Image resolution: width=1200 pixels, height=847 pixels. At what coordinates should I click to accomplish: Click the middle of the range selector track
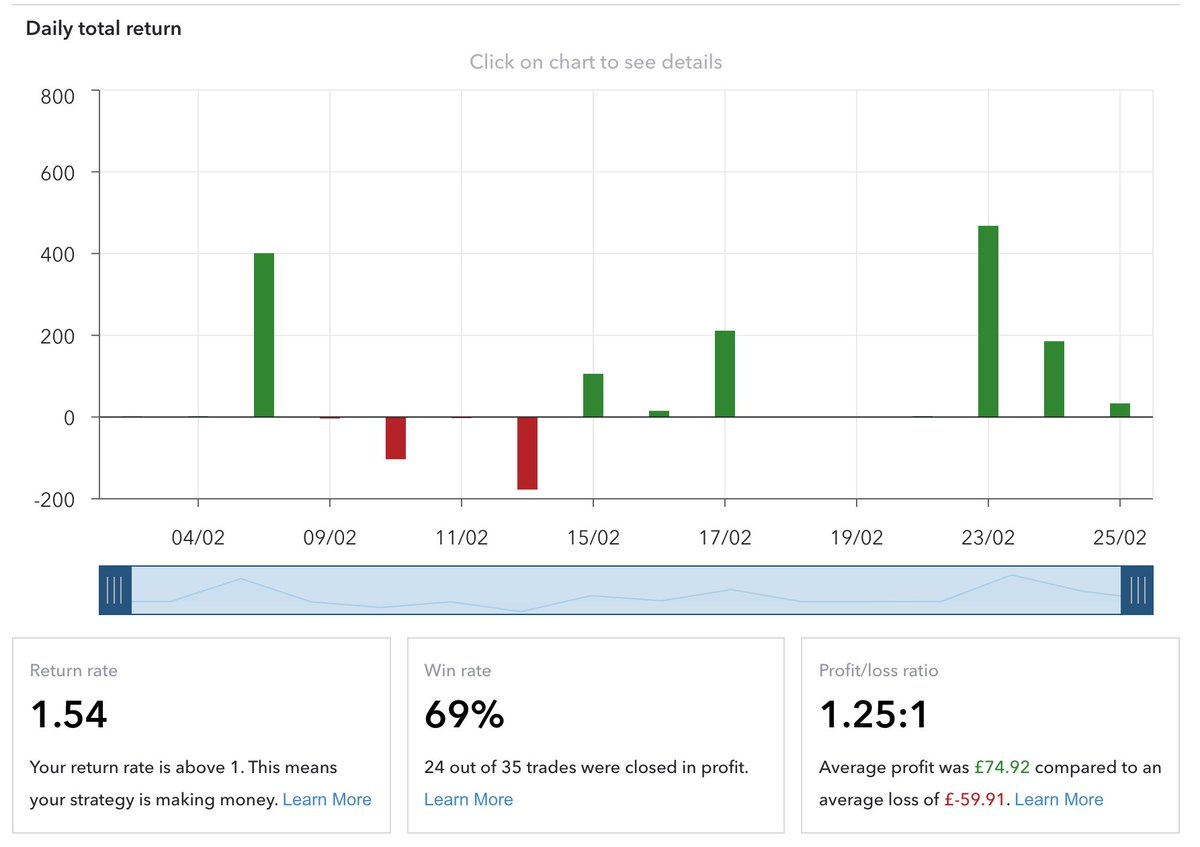(626, 589)
